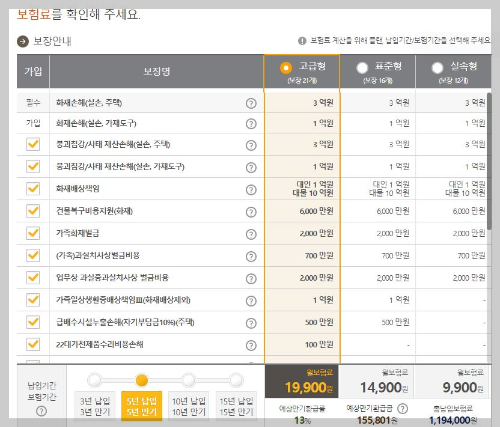Click 고급형 amount for 화재배상책임
Screen dimensions: 500x427
[x=313, y=188]
